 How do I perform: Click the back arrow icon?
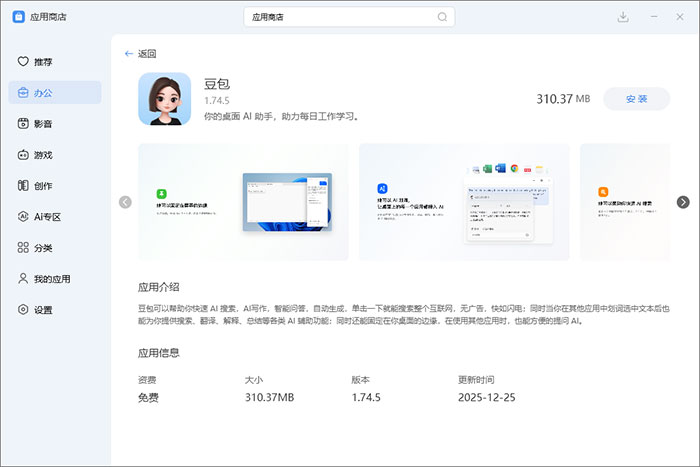click(129, 54)
